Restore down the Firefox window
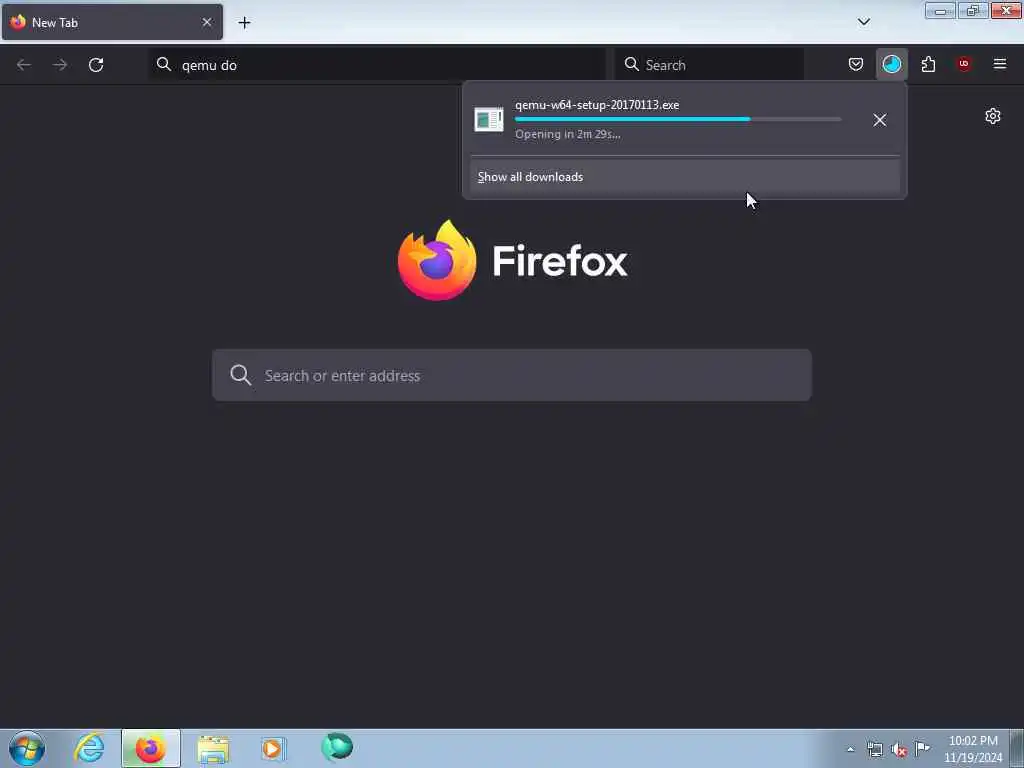1024x768 pixels. click(x=972, y=10)
